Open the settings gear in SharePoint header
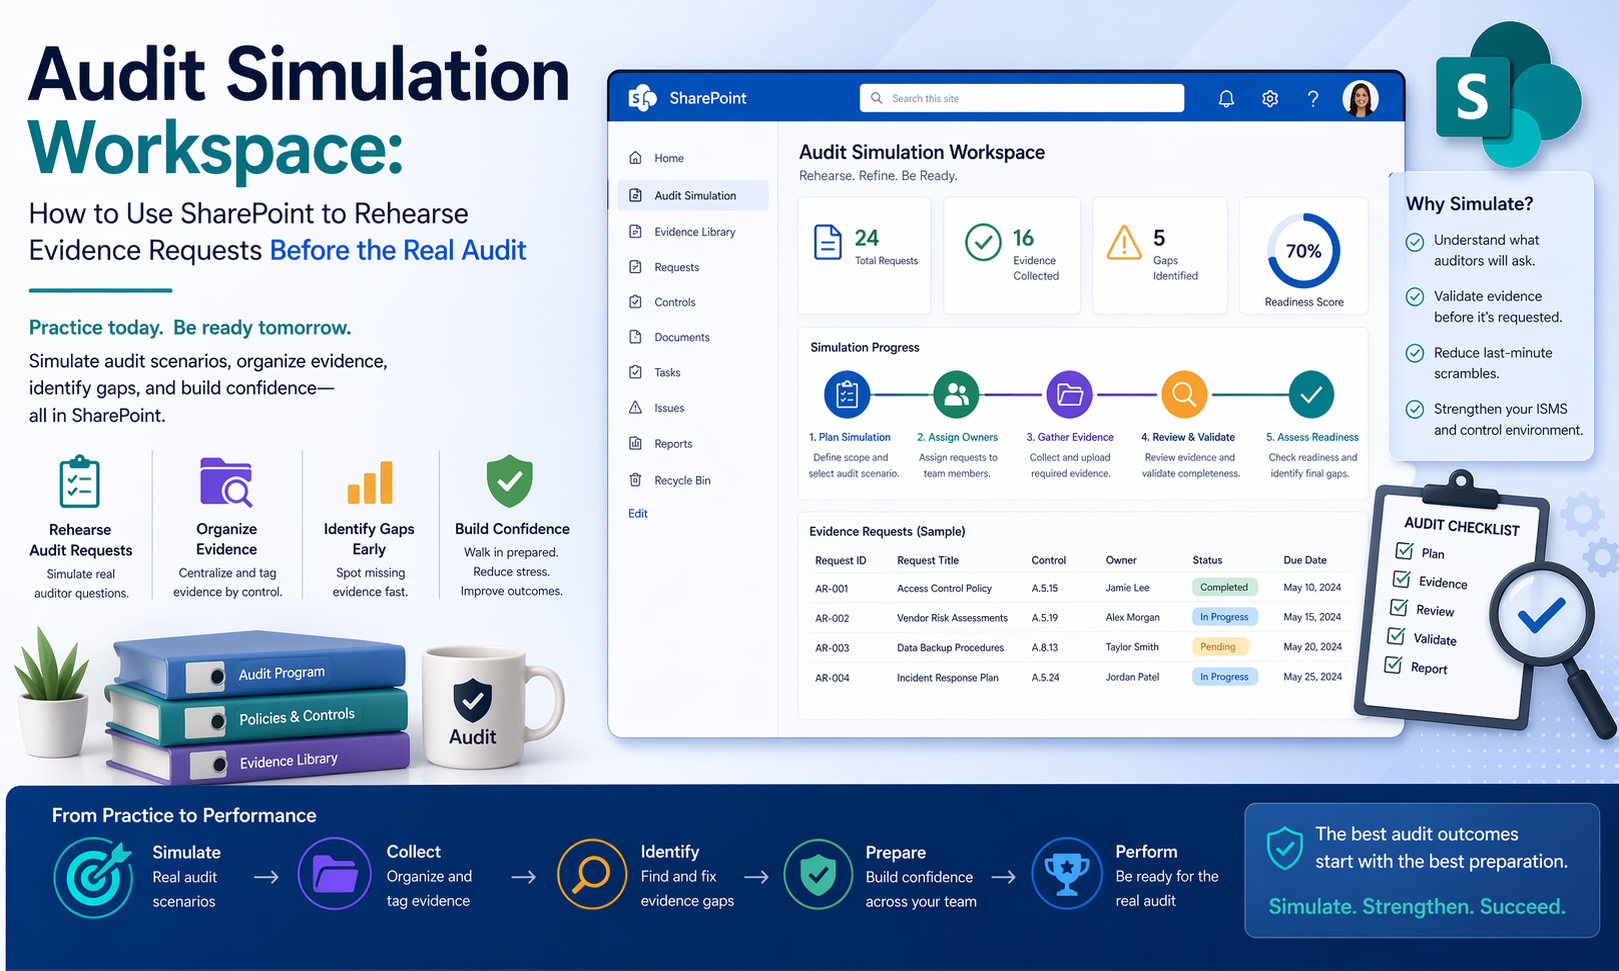The height and width of the screenshot is (971, 1619). (x=1270, y=98)
